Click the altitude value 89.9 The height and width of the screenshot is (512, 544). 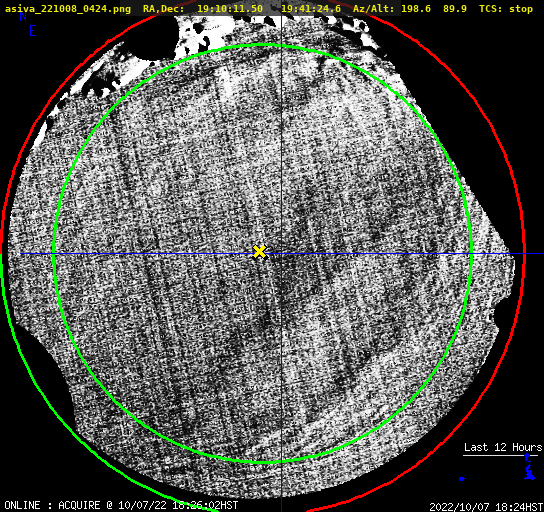pyautogui.click(x=455, y=9)
